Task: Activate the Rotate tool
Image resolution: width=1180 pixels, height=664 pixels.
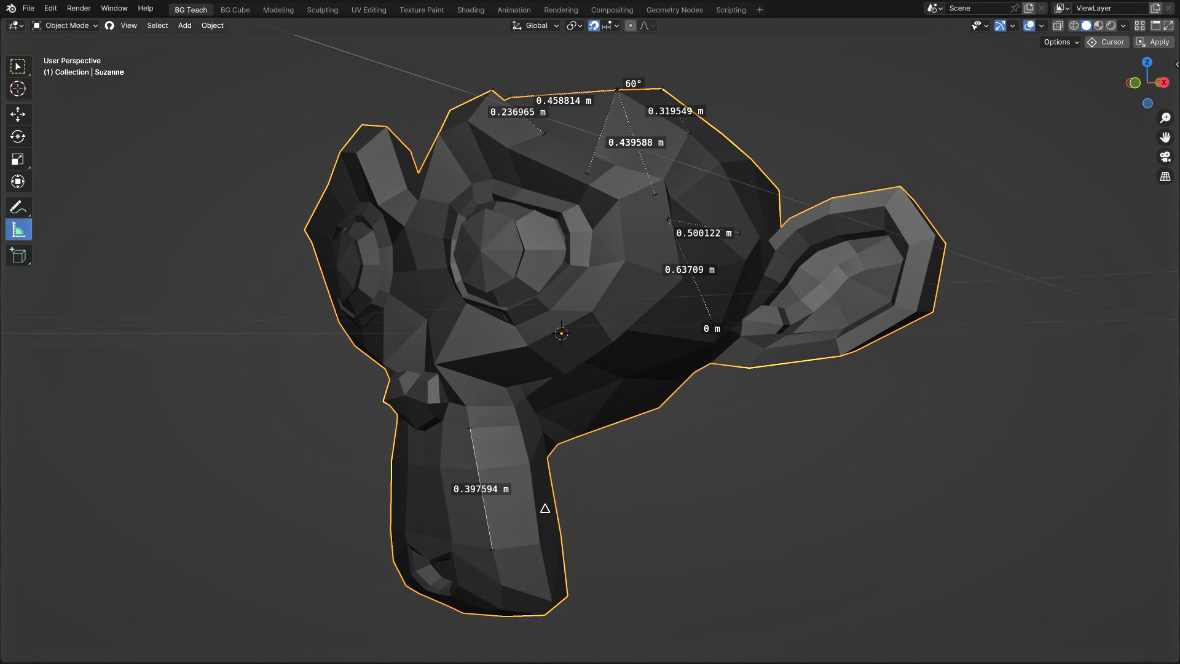Action: coord(18,137)
